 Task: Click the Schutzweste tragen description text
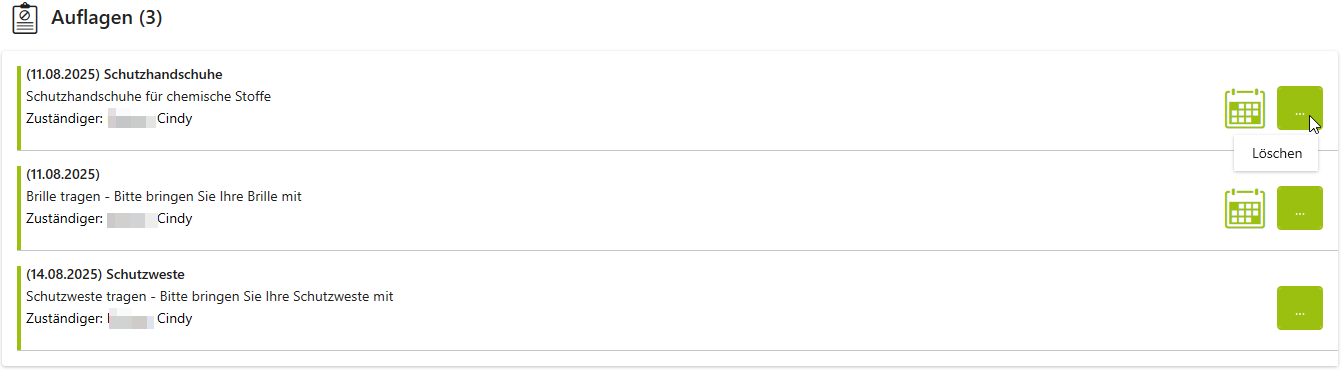(210, 296)
